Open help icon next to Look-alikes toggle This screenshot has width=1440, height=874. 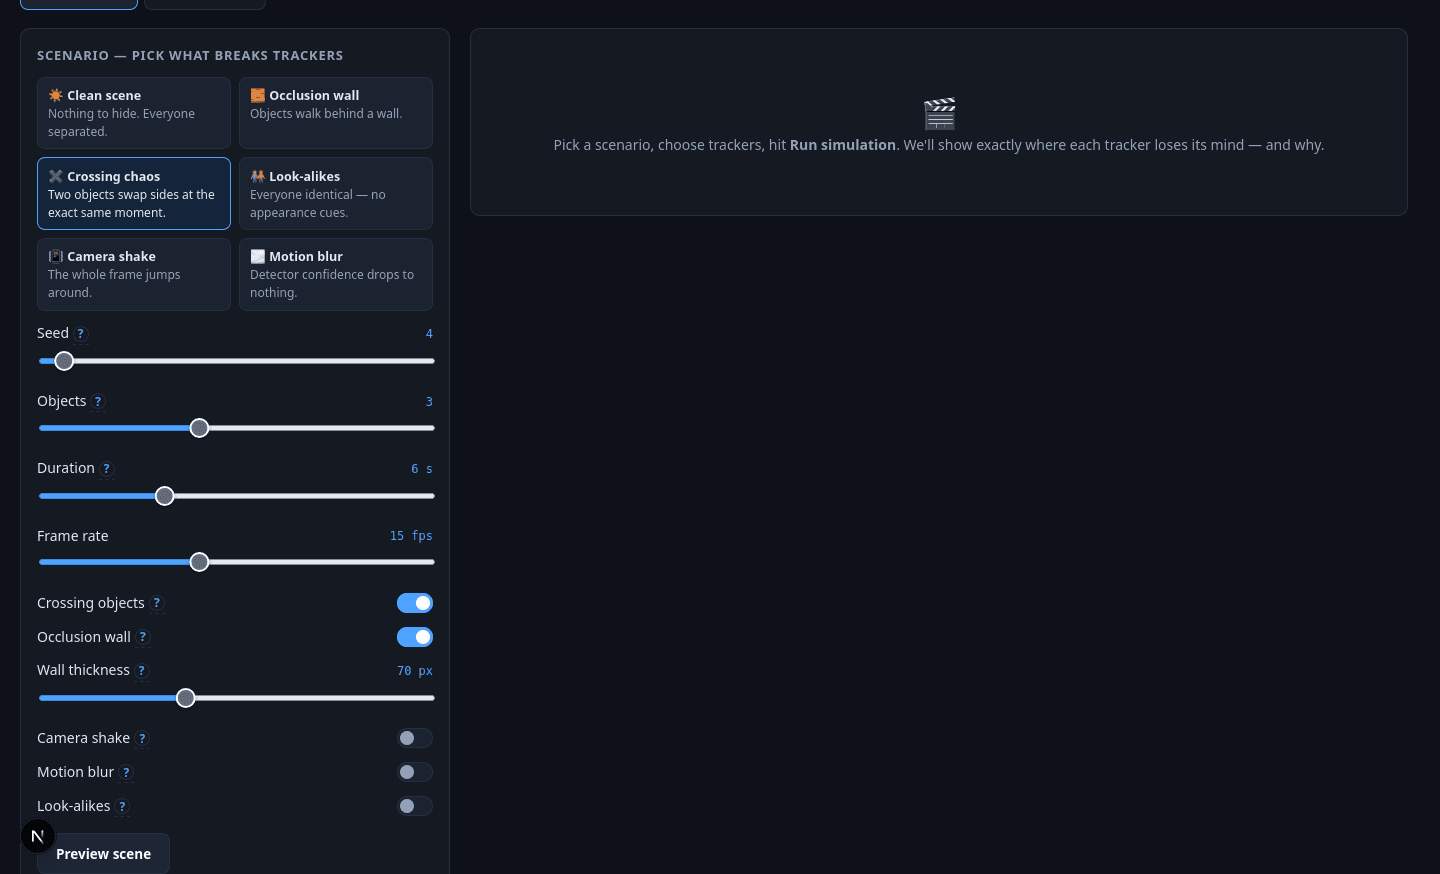coord(122,807)
